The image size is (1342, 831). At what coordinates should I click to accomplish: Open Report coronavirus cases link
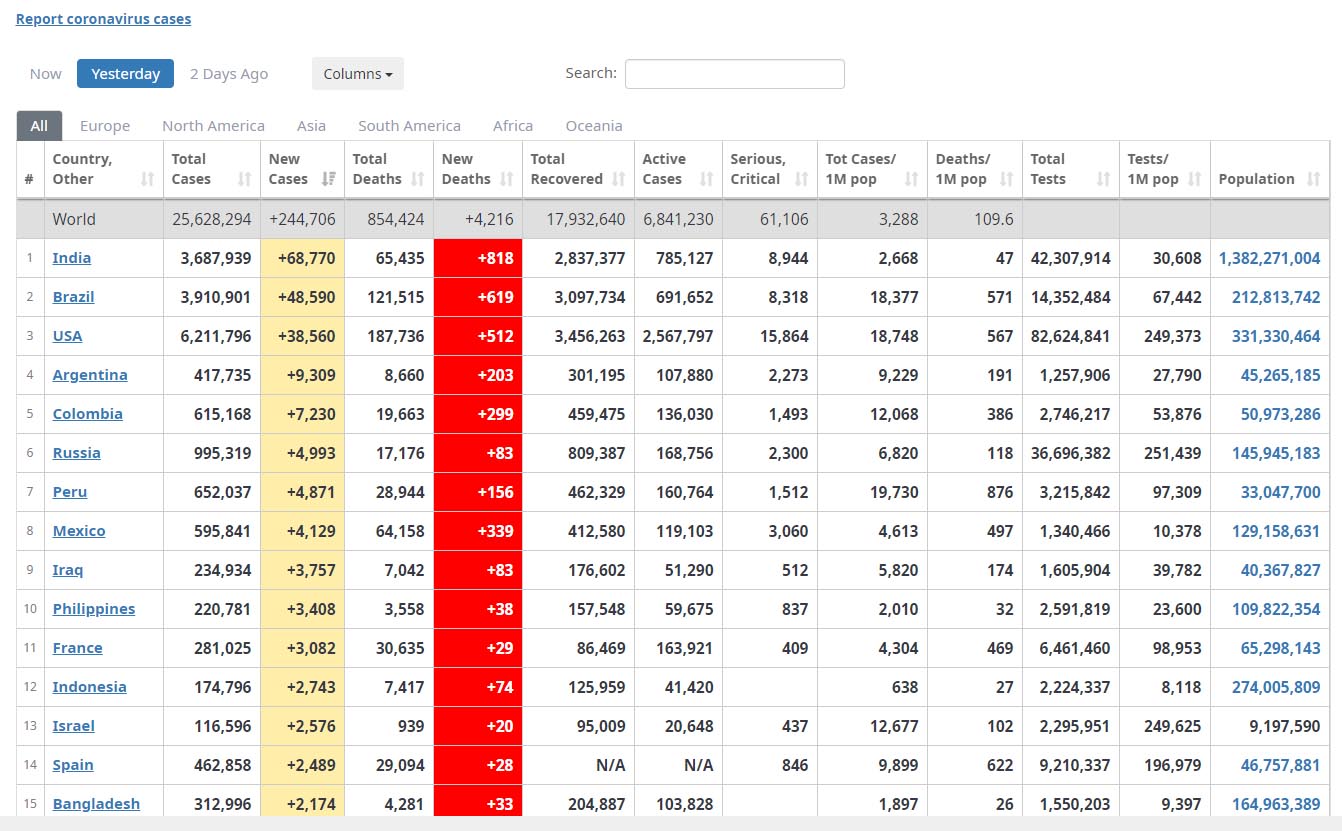[104, 19]
